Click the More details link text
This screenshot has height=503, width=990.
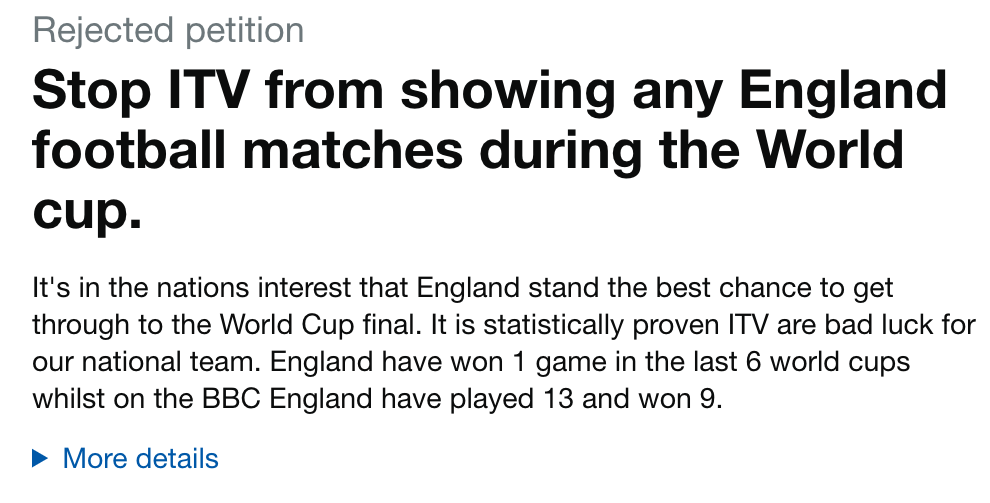pos(140,459)
